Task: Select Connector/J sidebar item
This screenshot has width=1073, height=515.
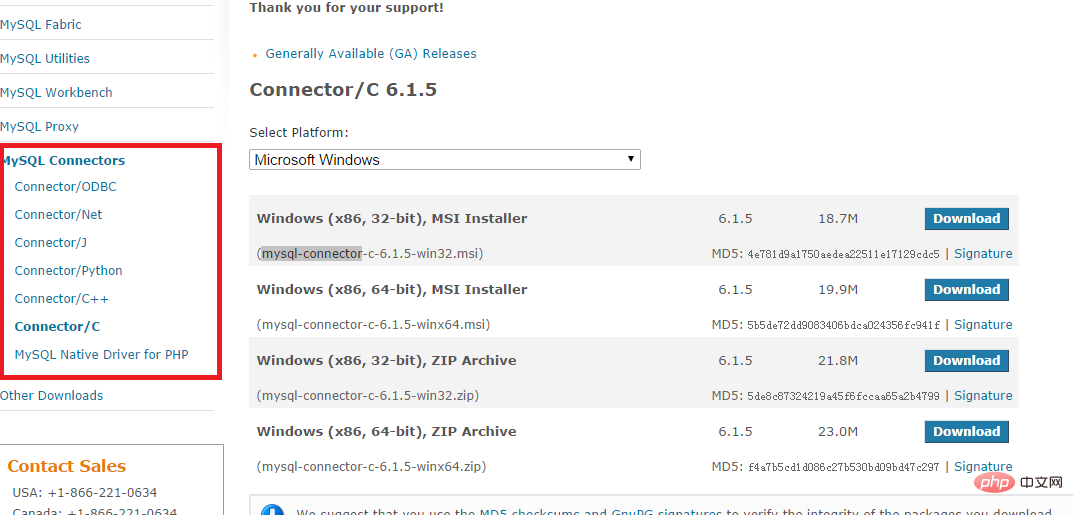Action: [x=51, y=243]
